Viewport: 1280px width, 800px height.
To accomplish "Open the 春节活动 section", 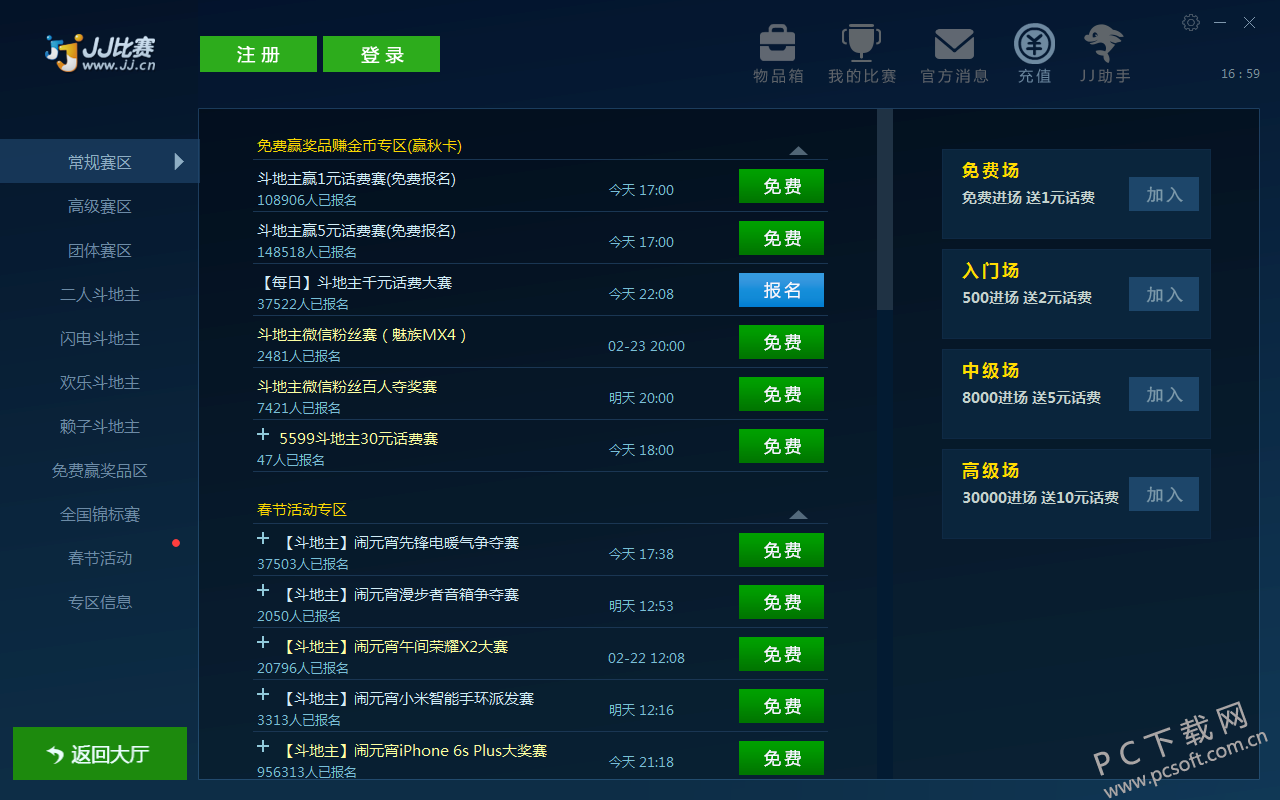I will [x=99, y=558].
